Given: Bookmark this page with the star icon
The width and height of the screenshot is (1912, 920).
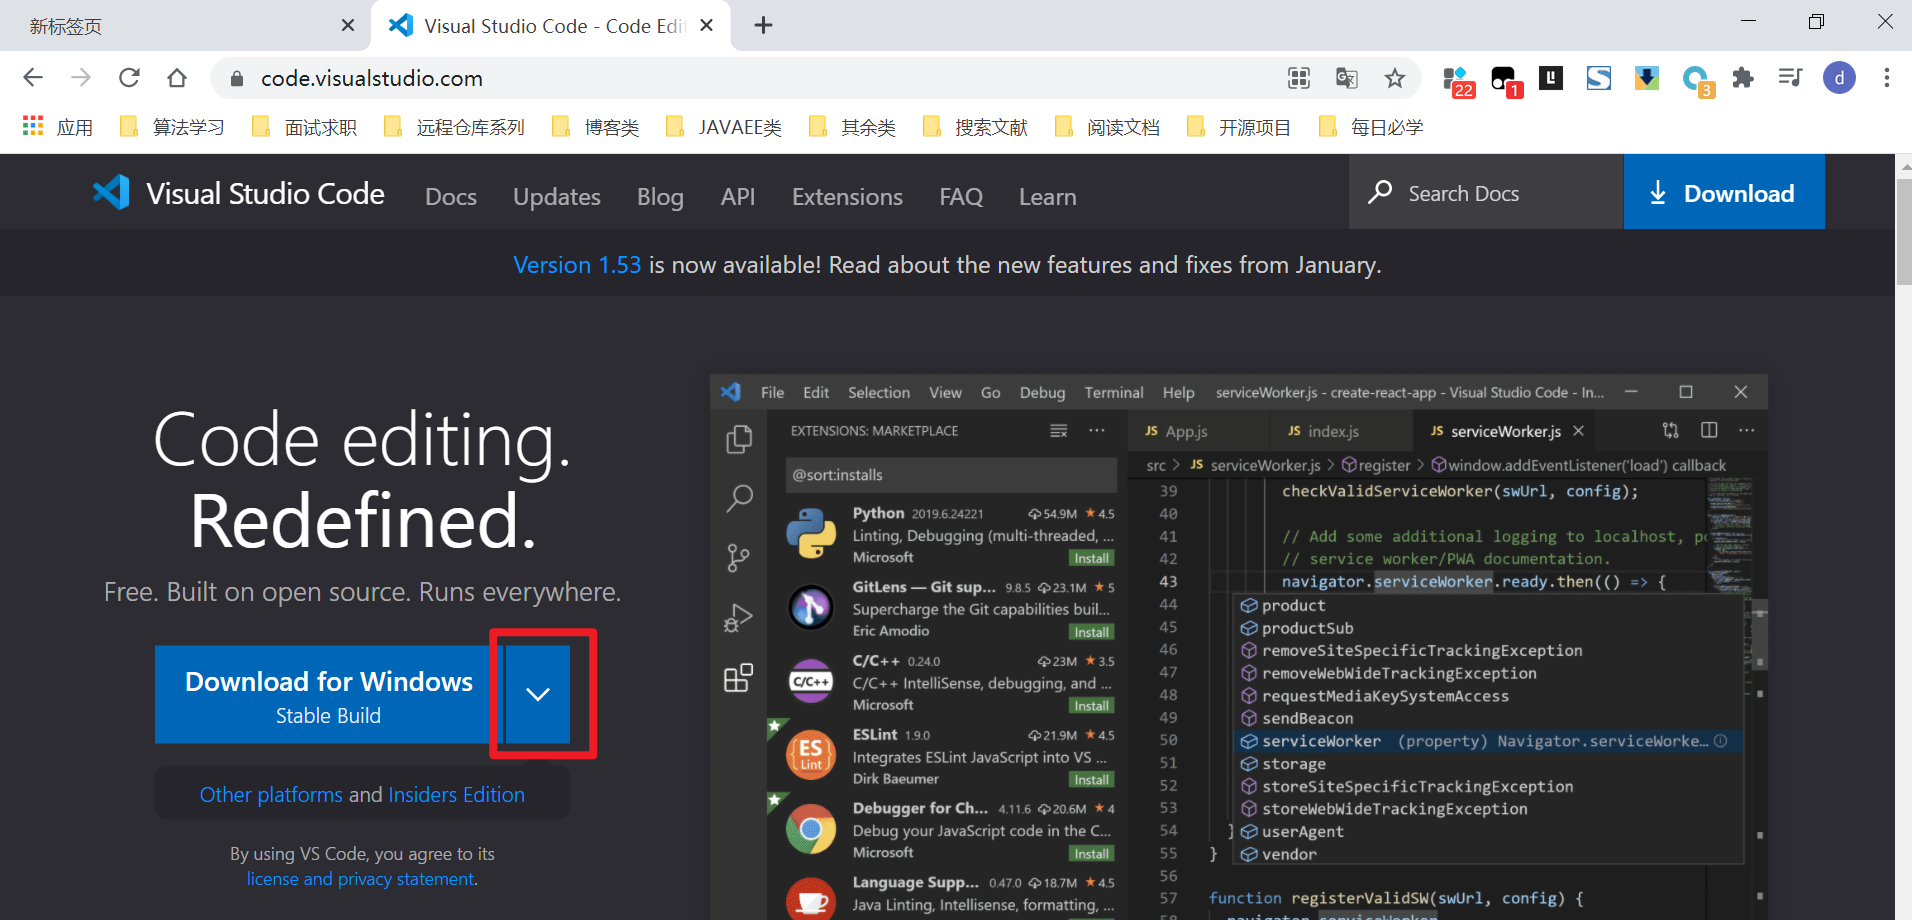Looking at the screenshot, I should click(x=1395, y=78).
